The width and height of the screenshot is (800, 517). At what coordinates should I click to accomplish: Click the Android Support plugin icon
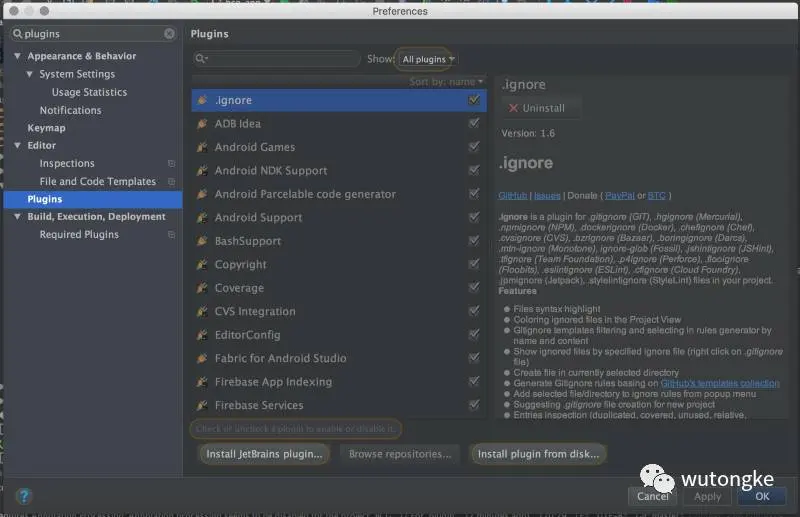203,217
